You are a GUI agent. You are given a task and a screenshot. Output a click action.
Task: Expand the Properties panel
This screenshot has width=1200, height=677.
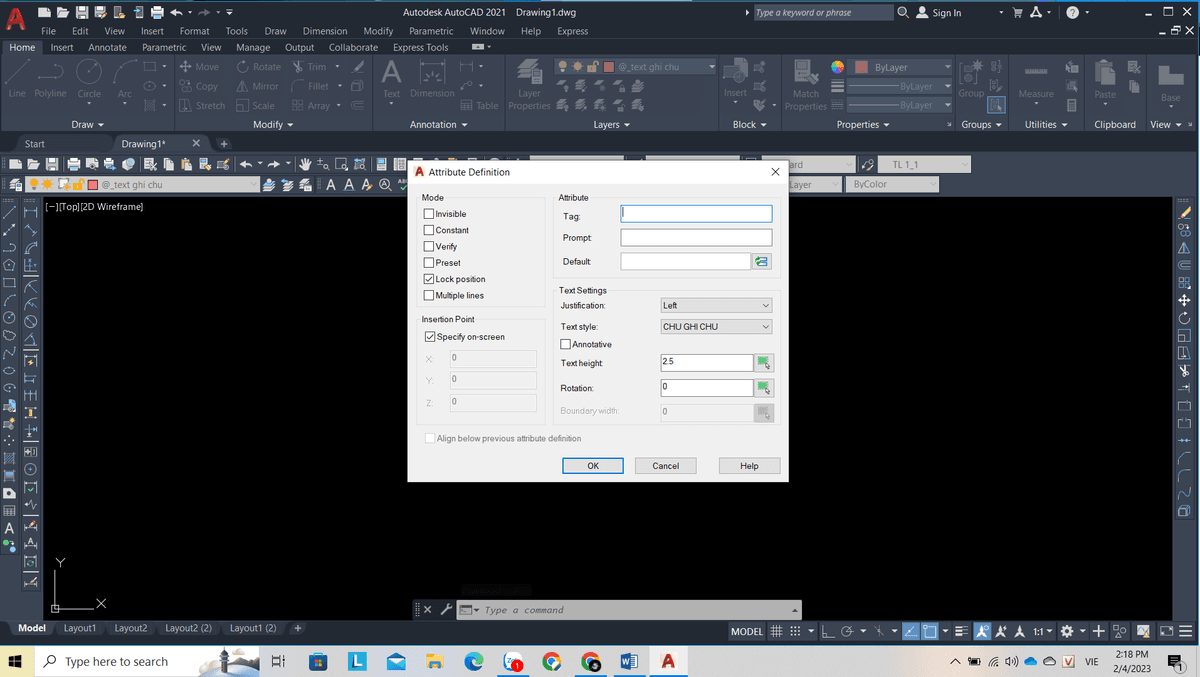(863, 125)
